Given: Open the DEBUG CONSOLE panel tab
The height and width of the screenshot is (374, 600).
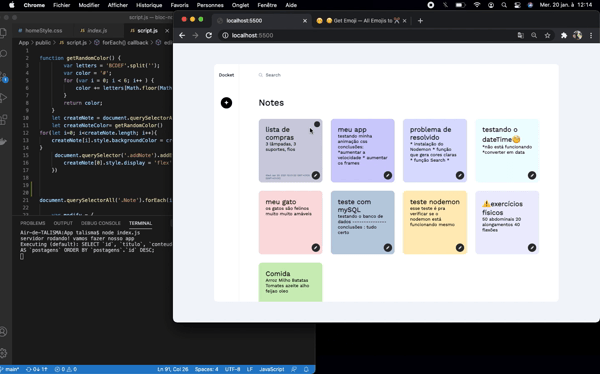Looking at the screenshot, I should (101, 223).
